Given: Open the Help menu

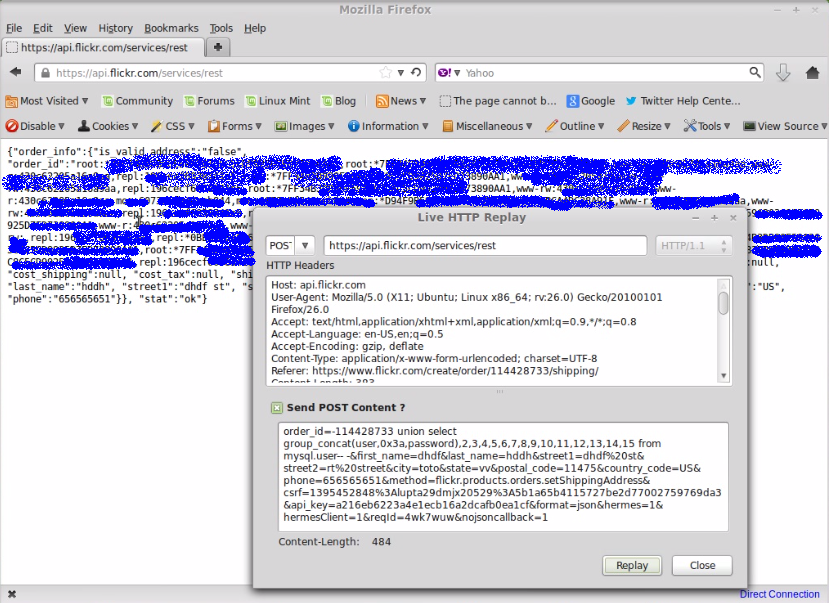Looking at the screenshot, I should click(x=255, y=28).
